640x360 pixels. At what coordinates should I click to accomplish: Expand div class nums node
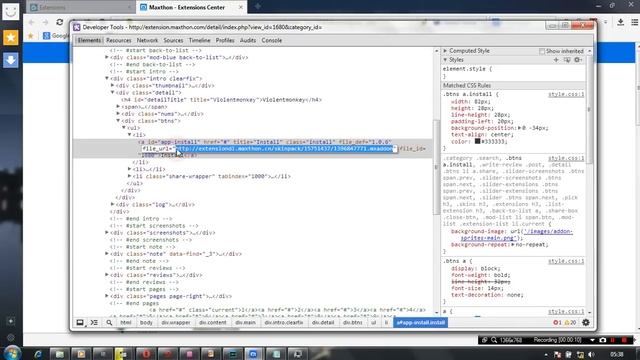[x=118, y=114]
